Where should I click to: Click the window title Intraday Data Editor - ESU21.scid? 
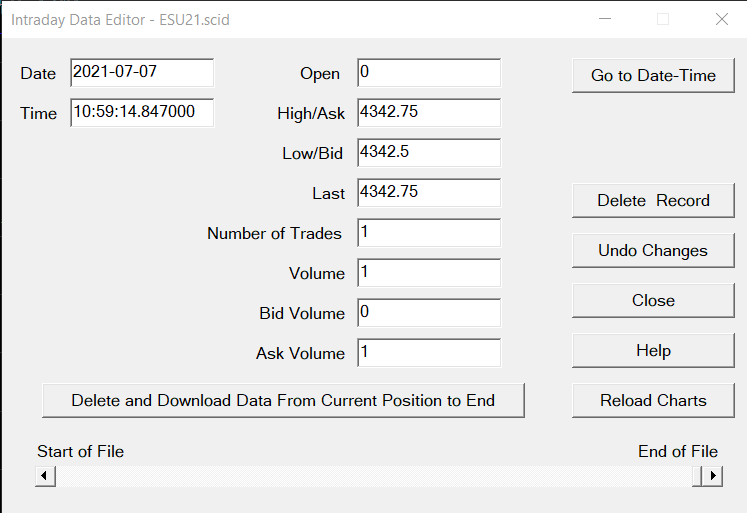tap(120, 20)
